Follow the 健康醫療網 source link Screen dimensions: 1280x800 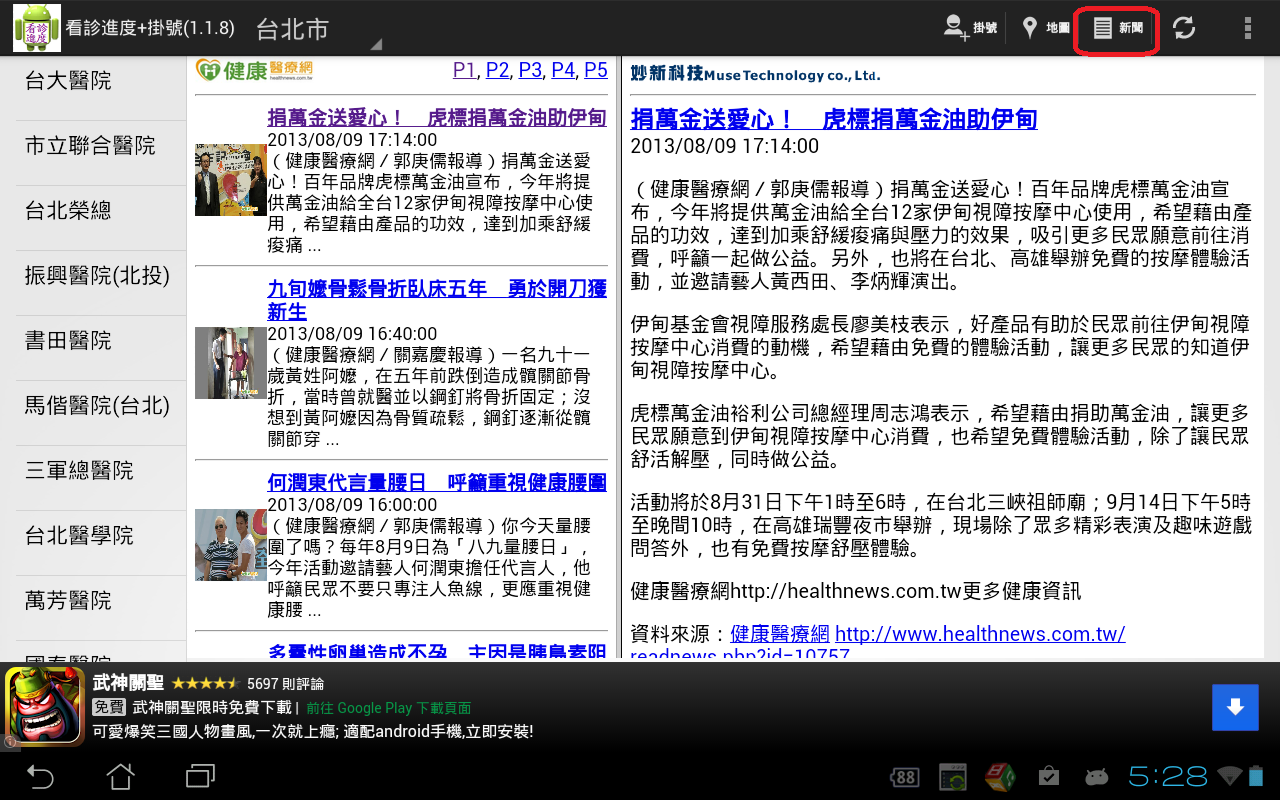(x=780, y=634)
